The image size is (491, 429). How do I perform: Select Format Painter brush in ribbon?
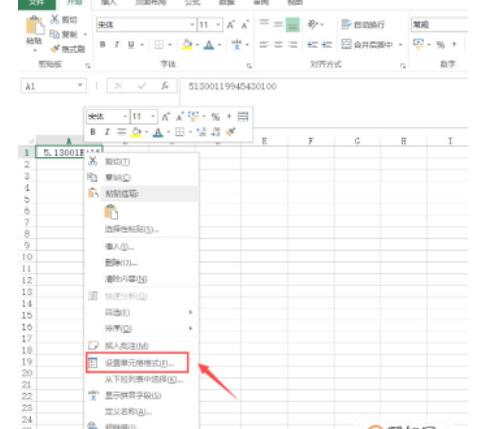pos(55,49)
